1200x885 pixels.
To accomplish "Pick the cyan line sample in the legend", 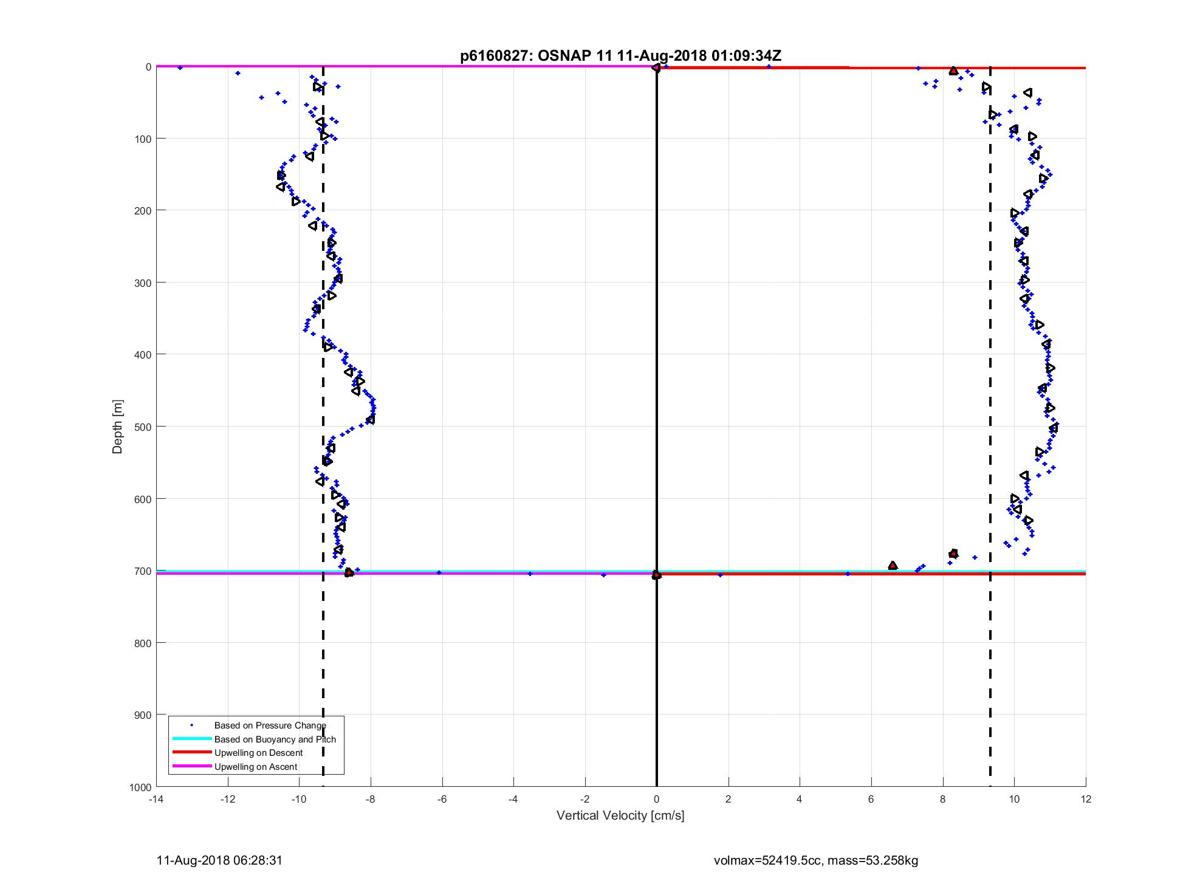I will [191, 739].
